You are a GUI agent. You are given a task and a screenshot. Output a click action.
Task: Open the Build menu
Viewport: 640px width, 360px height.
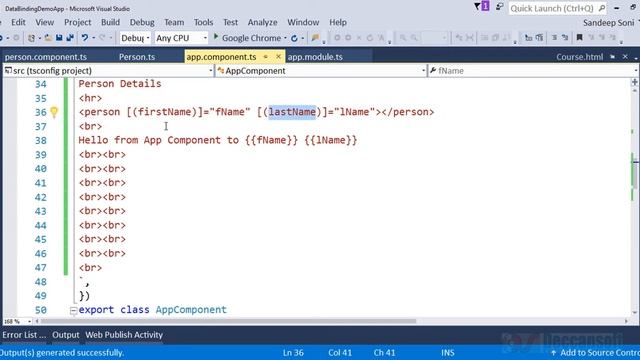tap(110, 22)
